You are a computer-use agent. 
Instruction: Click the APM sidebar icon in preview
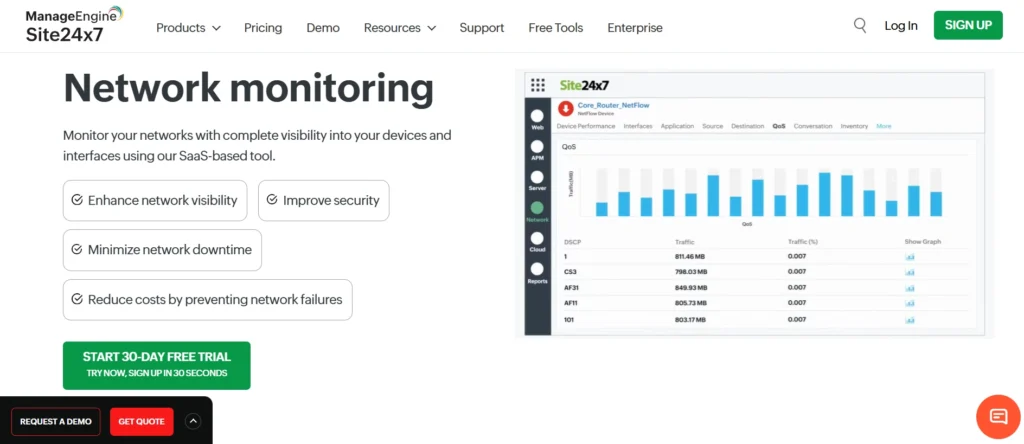point(537,148)
